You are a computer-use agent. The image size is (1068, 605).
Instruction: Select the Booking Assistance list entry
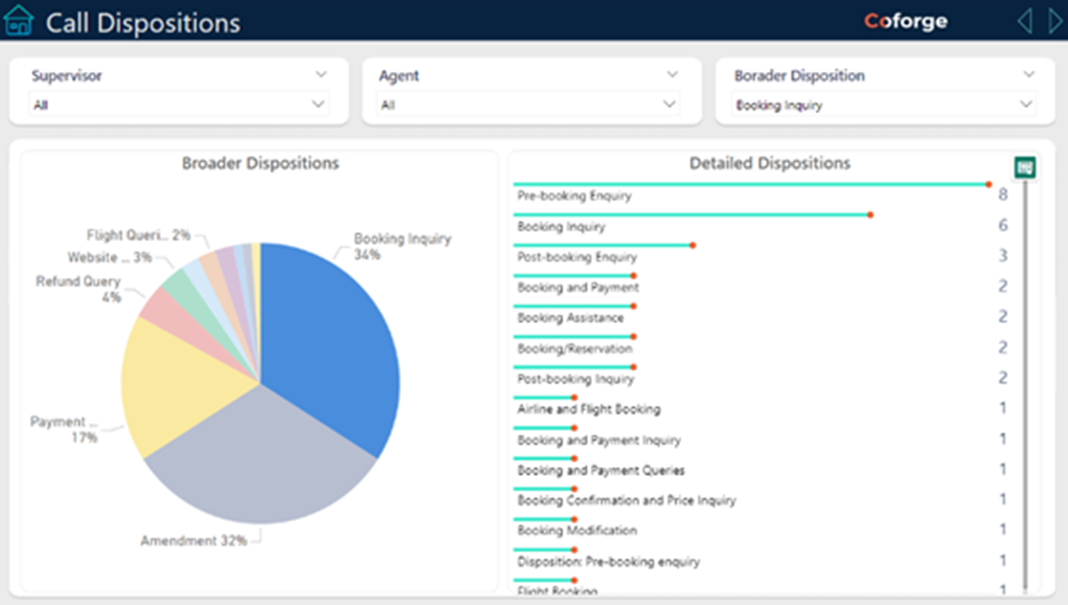tap(570, 318)
